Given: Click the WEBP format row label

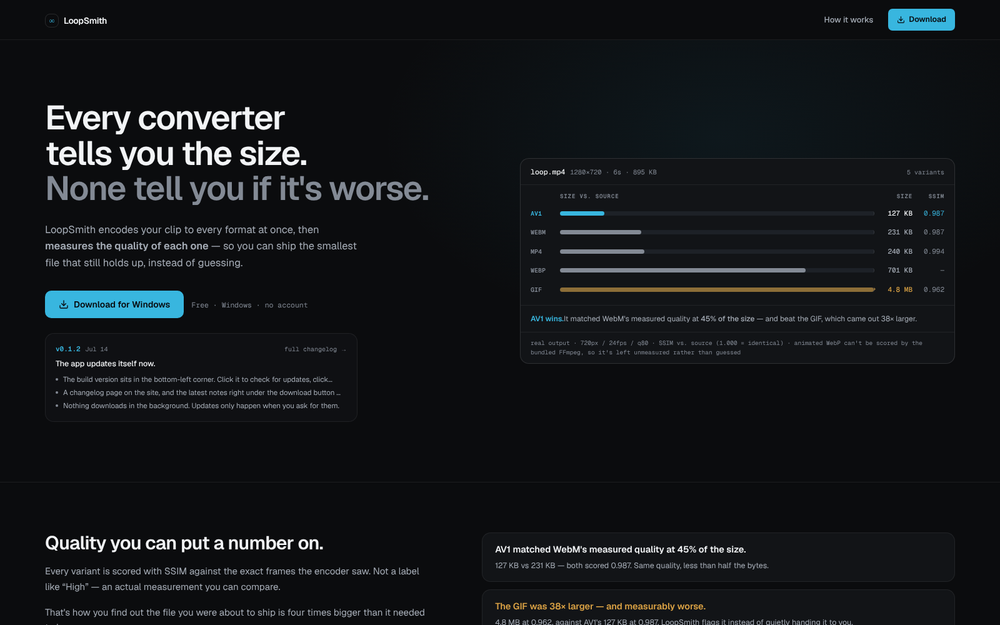Looking at the screenshot, I should [x=538, y=270].
